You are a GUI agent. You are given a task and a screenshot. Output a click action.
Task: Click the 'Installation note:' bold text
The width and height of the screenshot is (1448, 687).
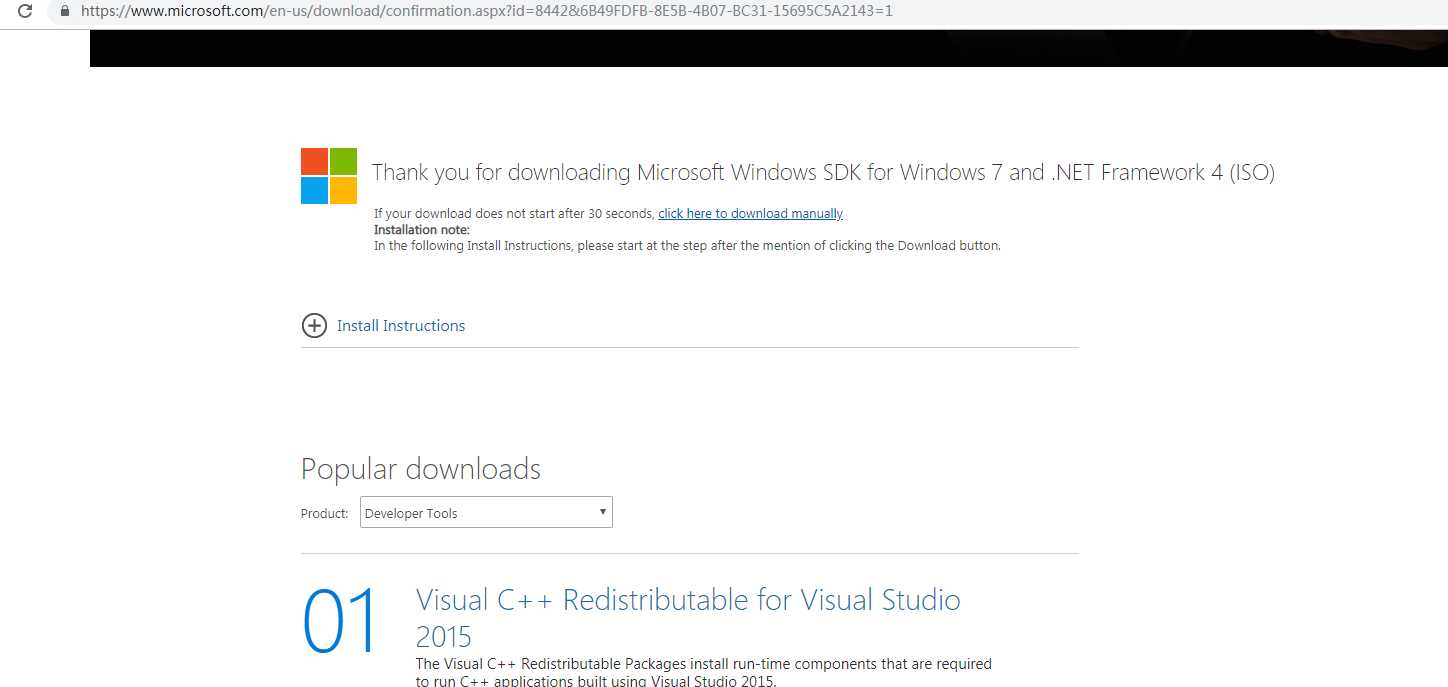coord(421,230)
